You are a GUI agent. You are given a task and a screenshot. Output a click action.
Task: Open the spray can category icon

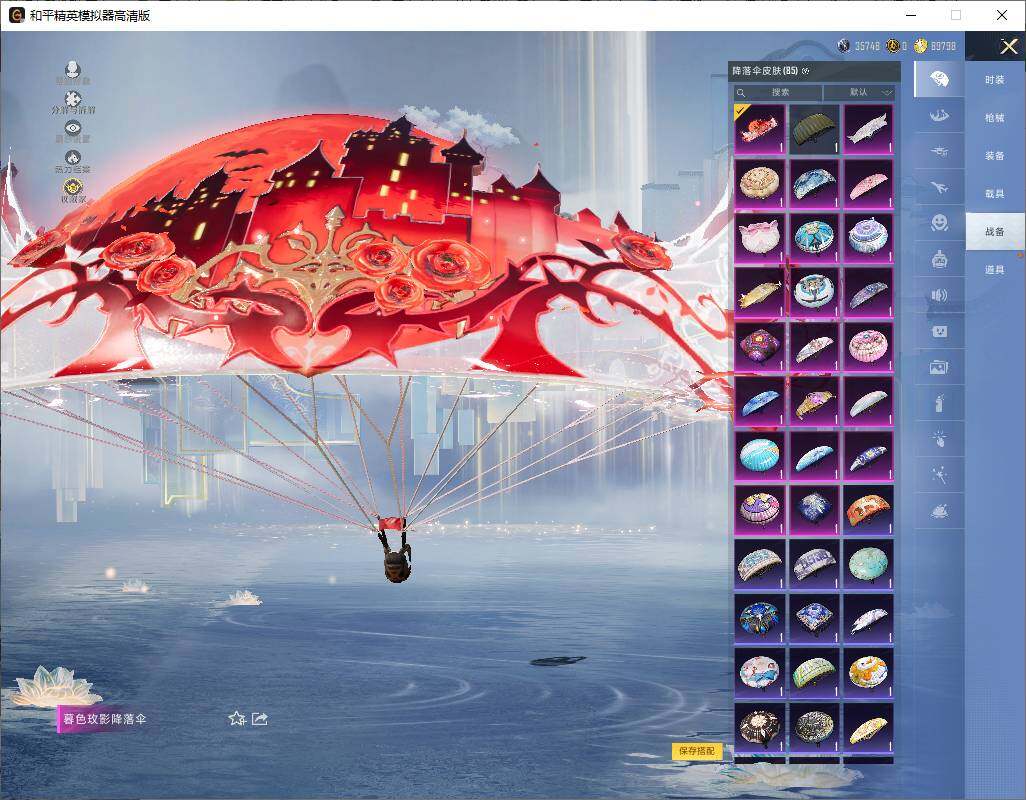[939, 403]
